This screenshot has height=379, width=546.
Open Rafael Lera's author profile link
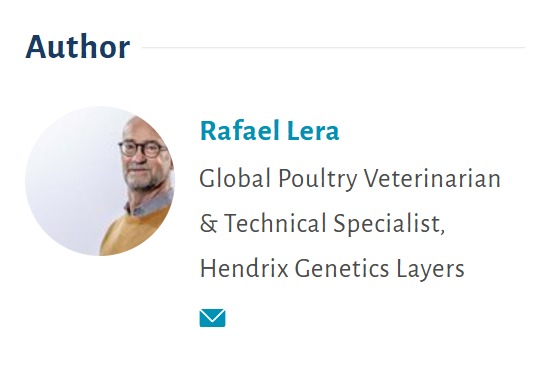pos(270,131)
